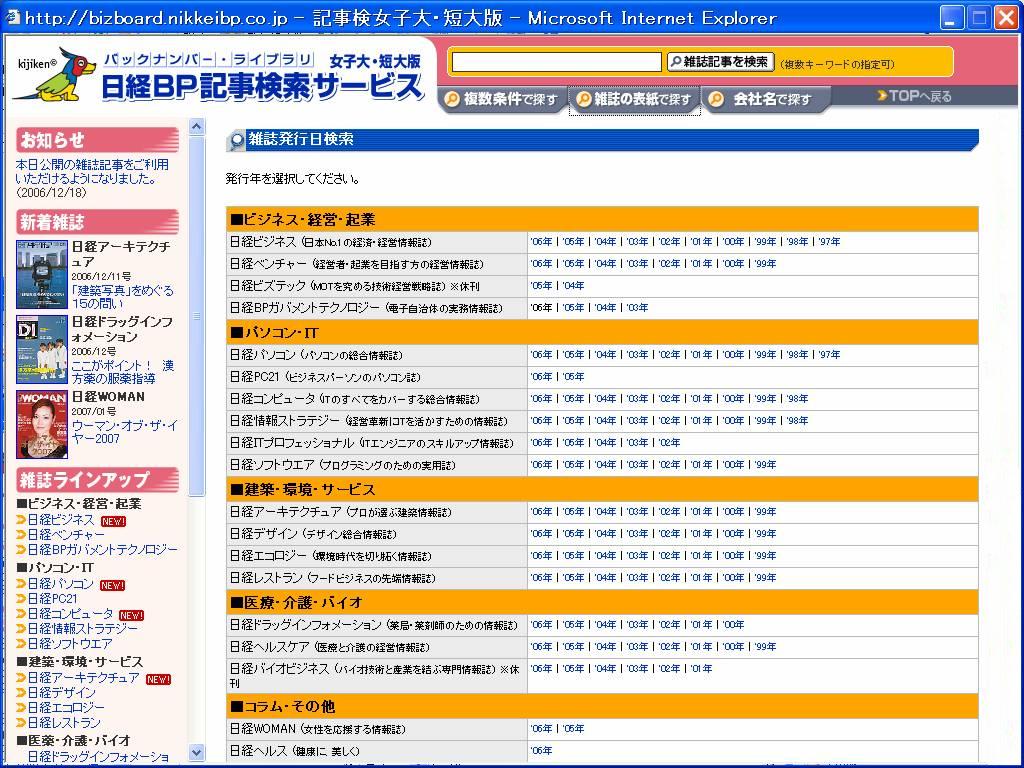The height and width of the screenshot is (768, 1024).
Task: Click the sidebar scroll-up arrow
Action: (197, 126)
